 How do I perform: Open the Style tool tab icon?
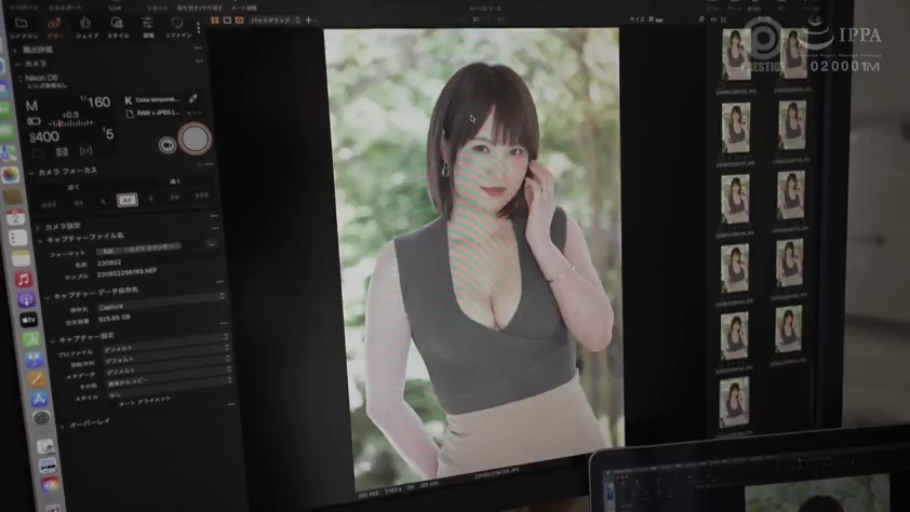tap(117, 25)
